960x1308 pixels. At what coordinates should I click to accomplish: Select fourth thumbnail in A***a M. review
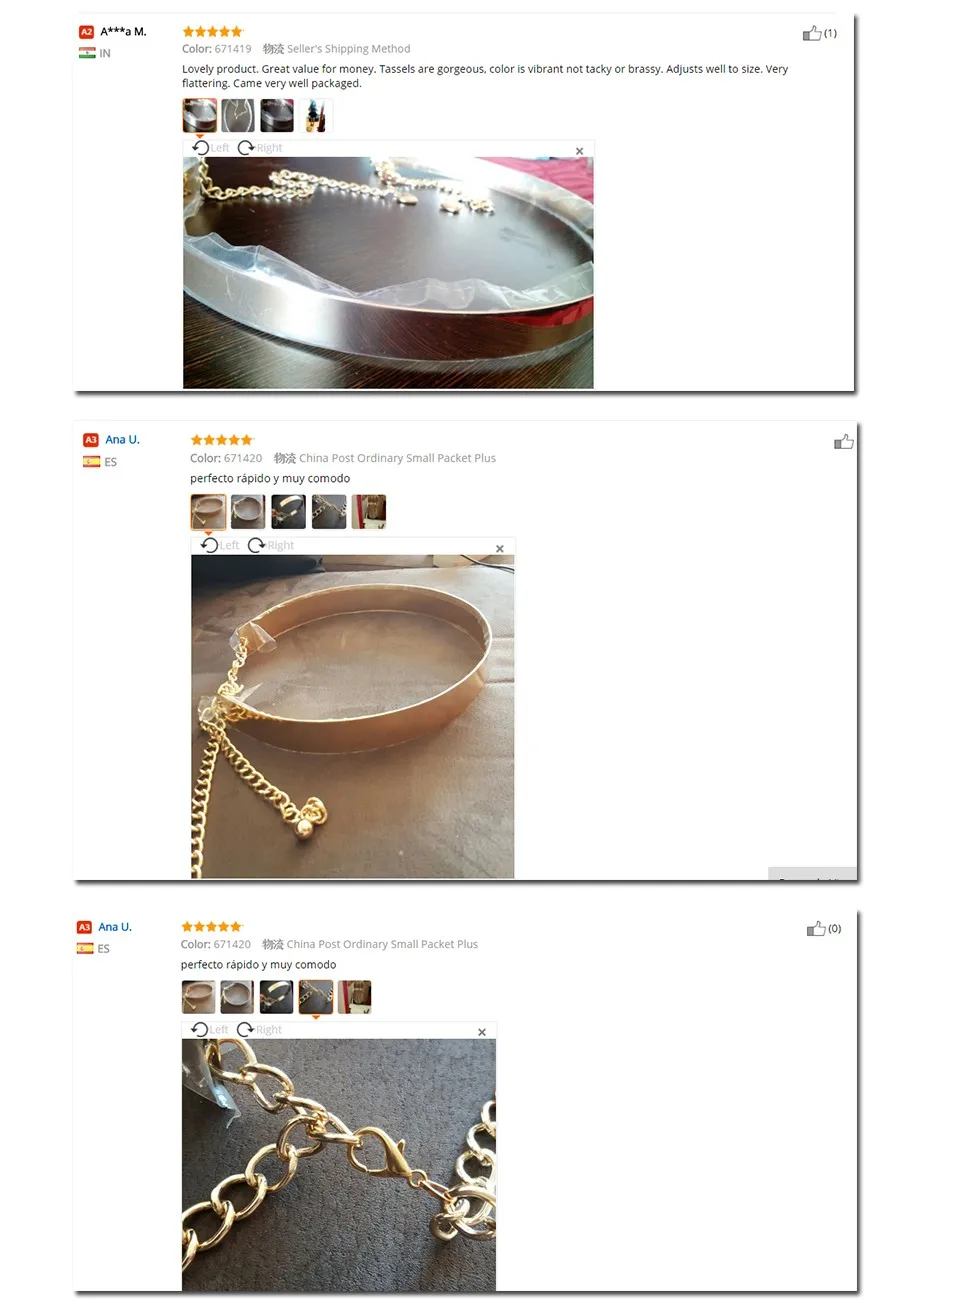(x=315, y=116)
